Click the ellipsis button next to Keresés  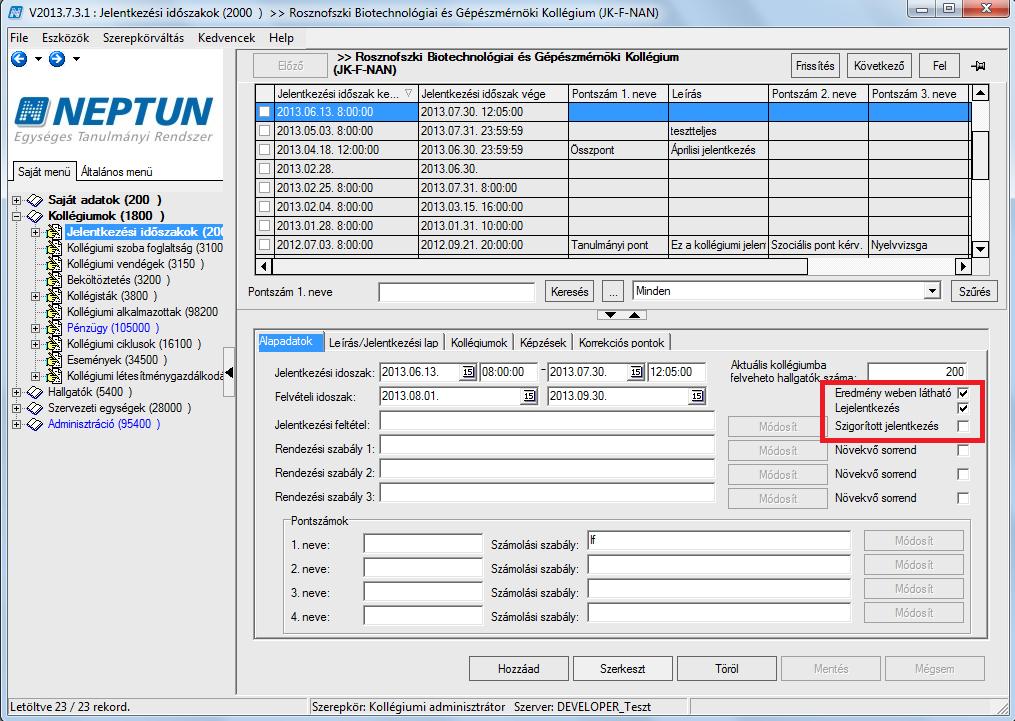tap(612, 292)
